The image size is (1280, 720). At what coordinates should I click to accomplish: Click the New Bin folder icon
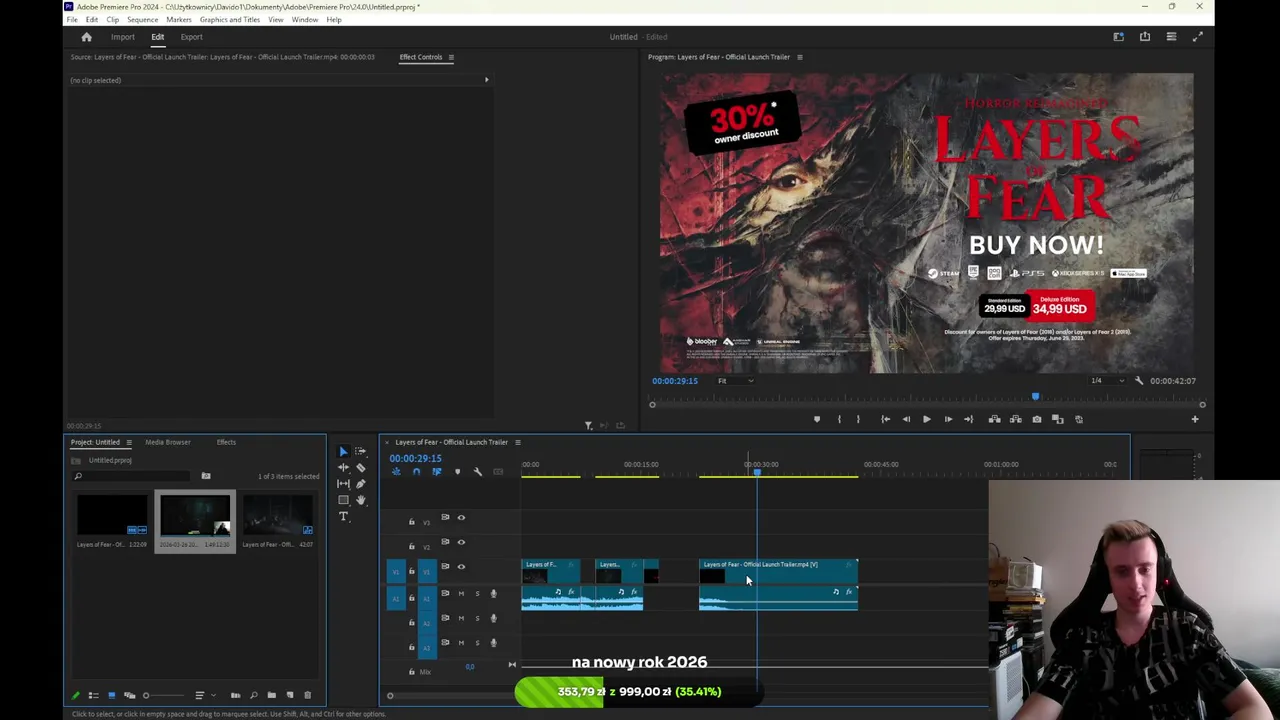272,695
